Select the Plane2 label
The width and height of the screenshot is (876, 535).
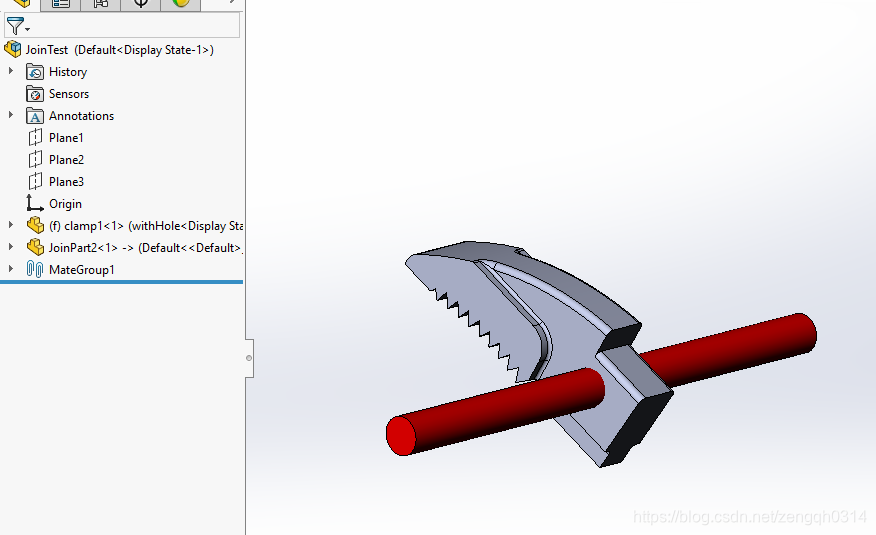[66, 160]
